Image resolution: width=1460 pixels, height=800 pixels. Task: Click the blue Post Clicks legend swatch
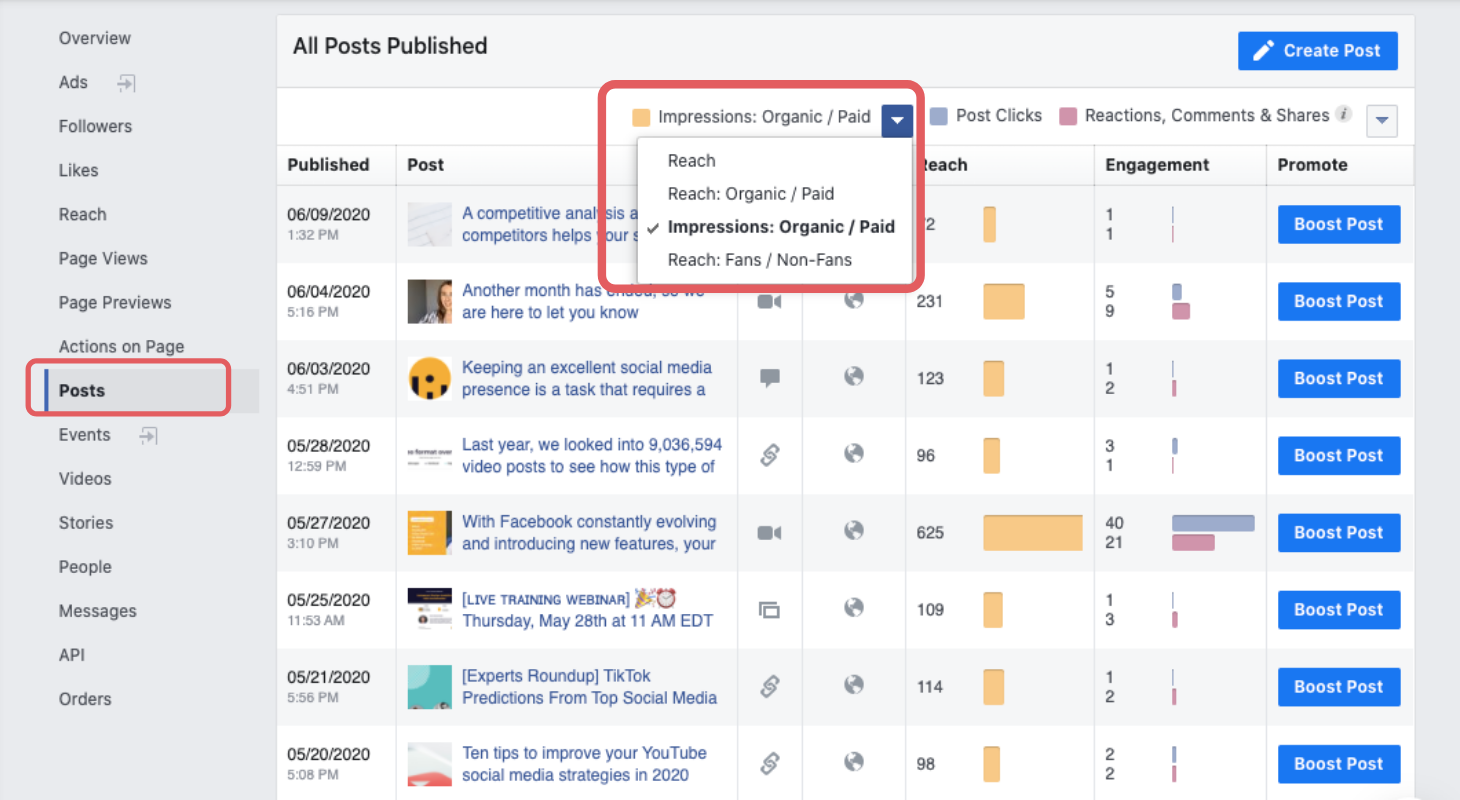938,116
